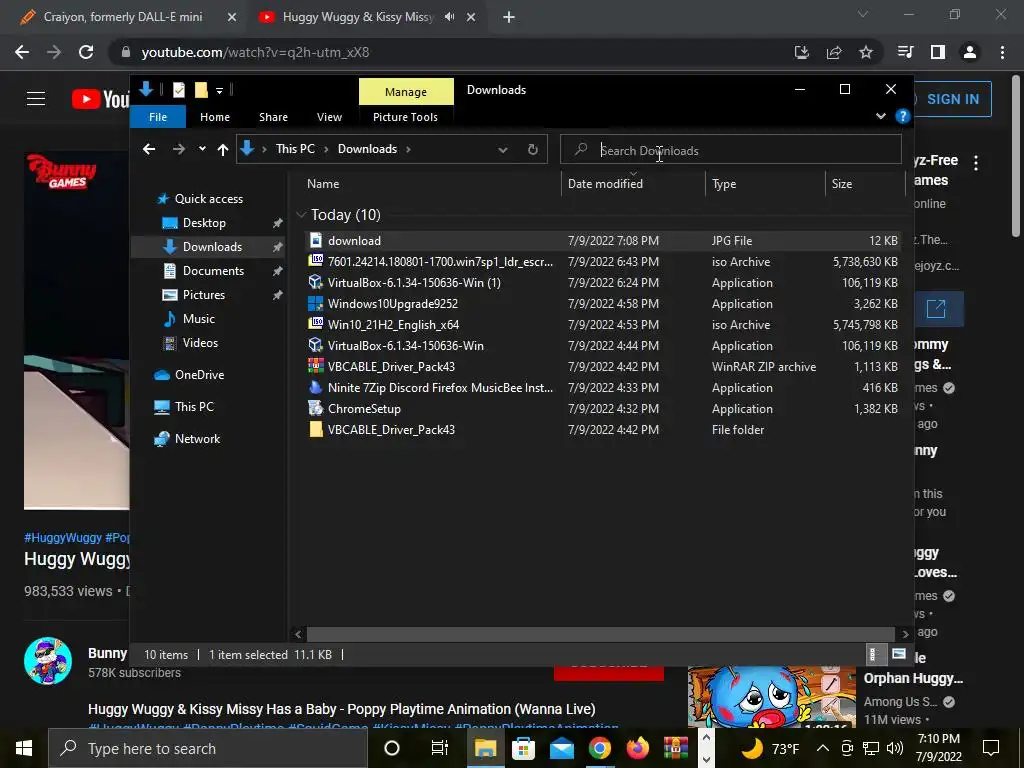The width and height of the screenshot is (1024, 768).
Task: Open the Home ribbon tab
Action: [x=215, y=117]
